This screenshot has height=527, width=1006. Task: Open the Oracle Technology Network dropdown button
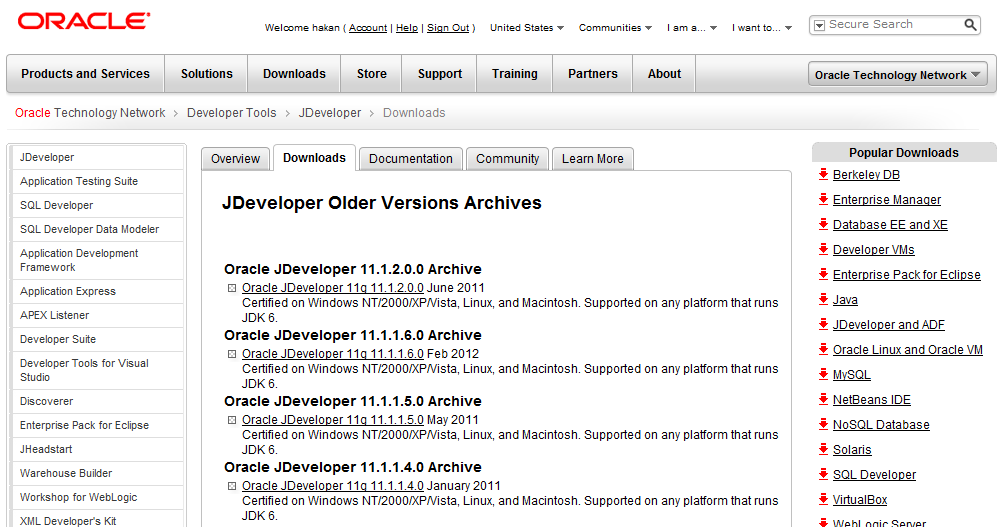click(x=898, y=74)
